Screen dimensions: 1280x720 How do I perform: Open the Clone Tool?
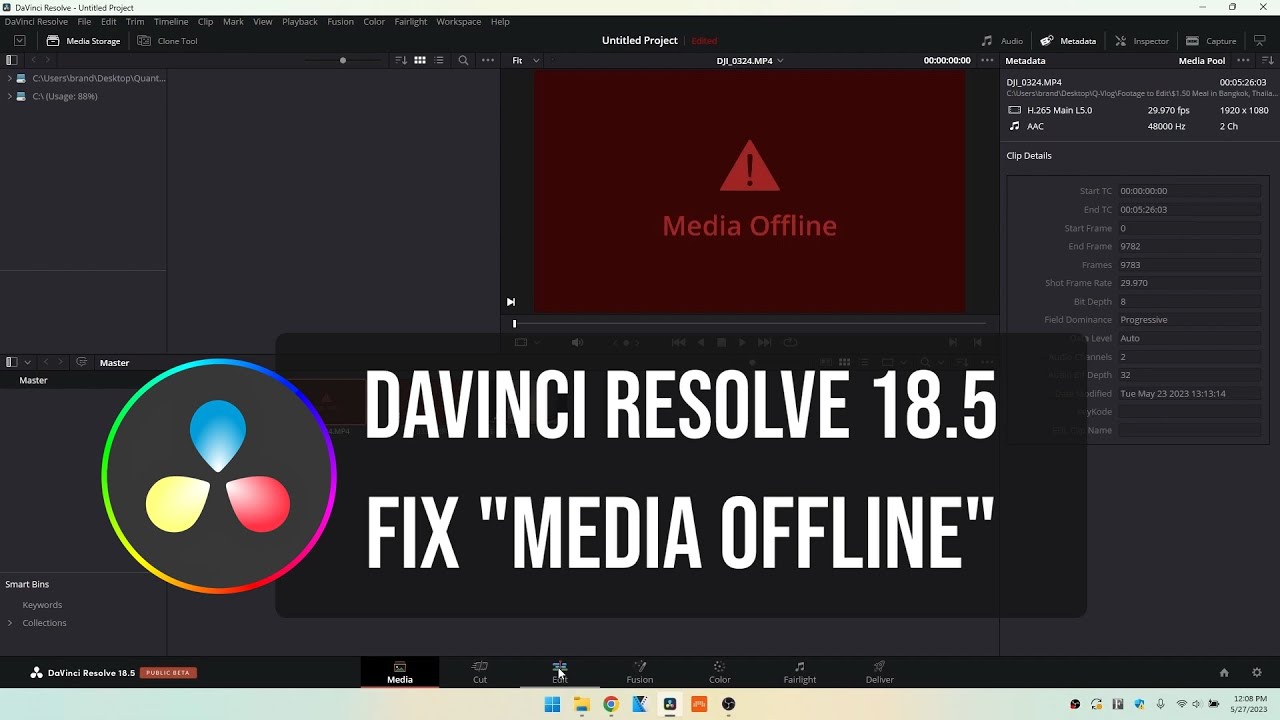coord(167,41)
